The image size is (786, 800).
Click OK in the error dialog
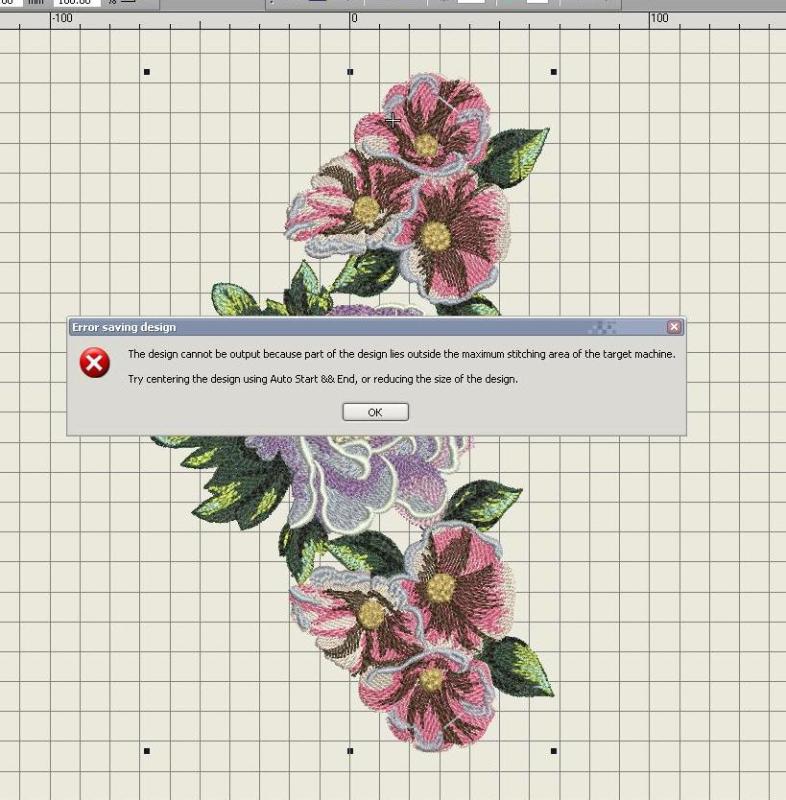coord(375,412)
